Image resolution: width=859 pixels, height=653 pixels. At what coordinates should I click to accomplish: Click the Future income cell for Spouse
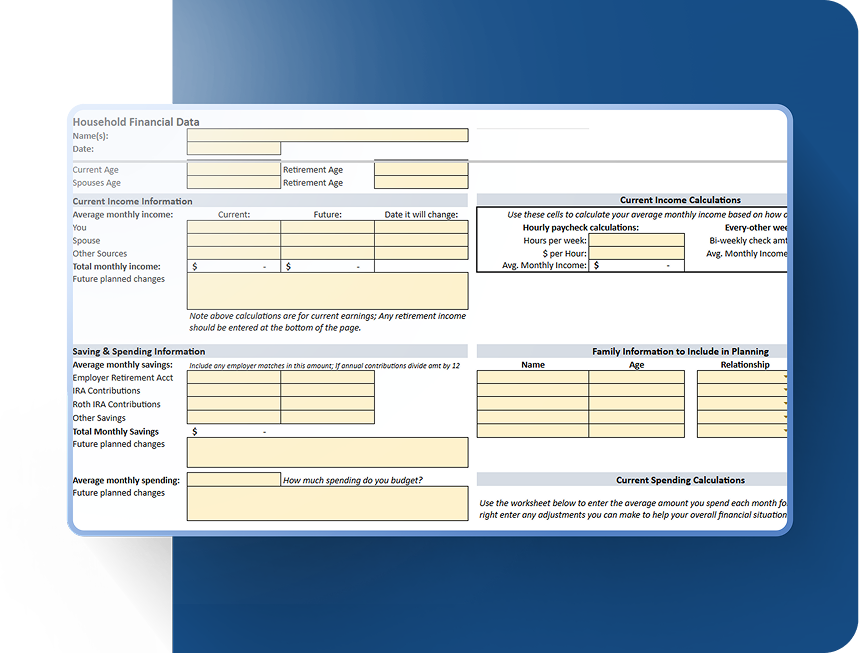[327, 241]
